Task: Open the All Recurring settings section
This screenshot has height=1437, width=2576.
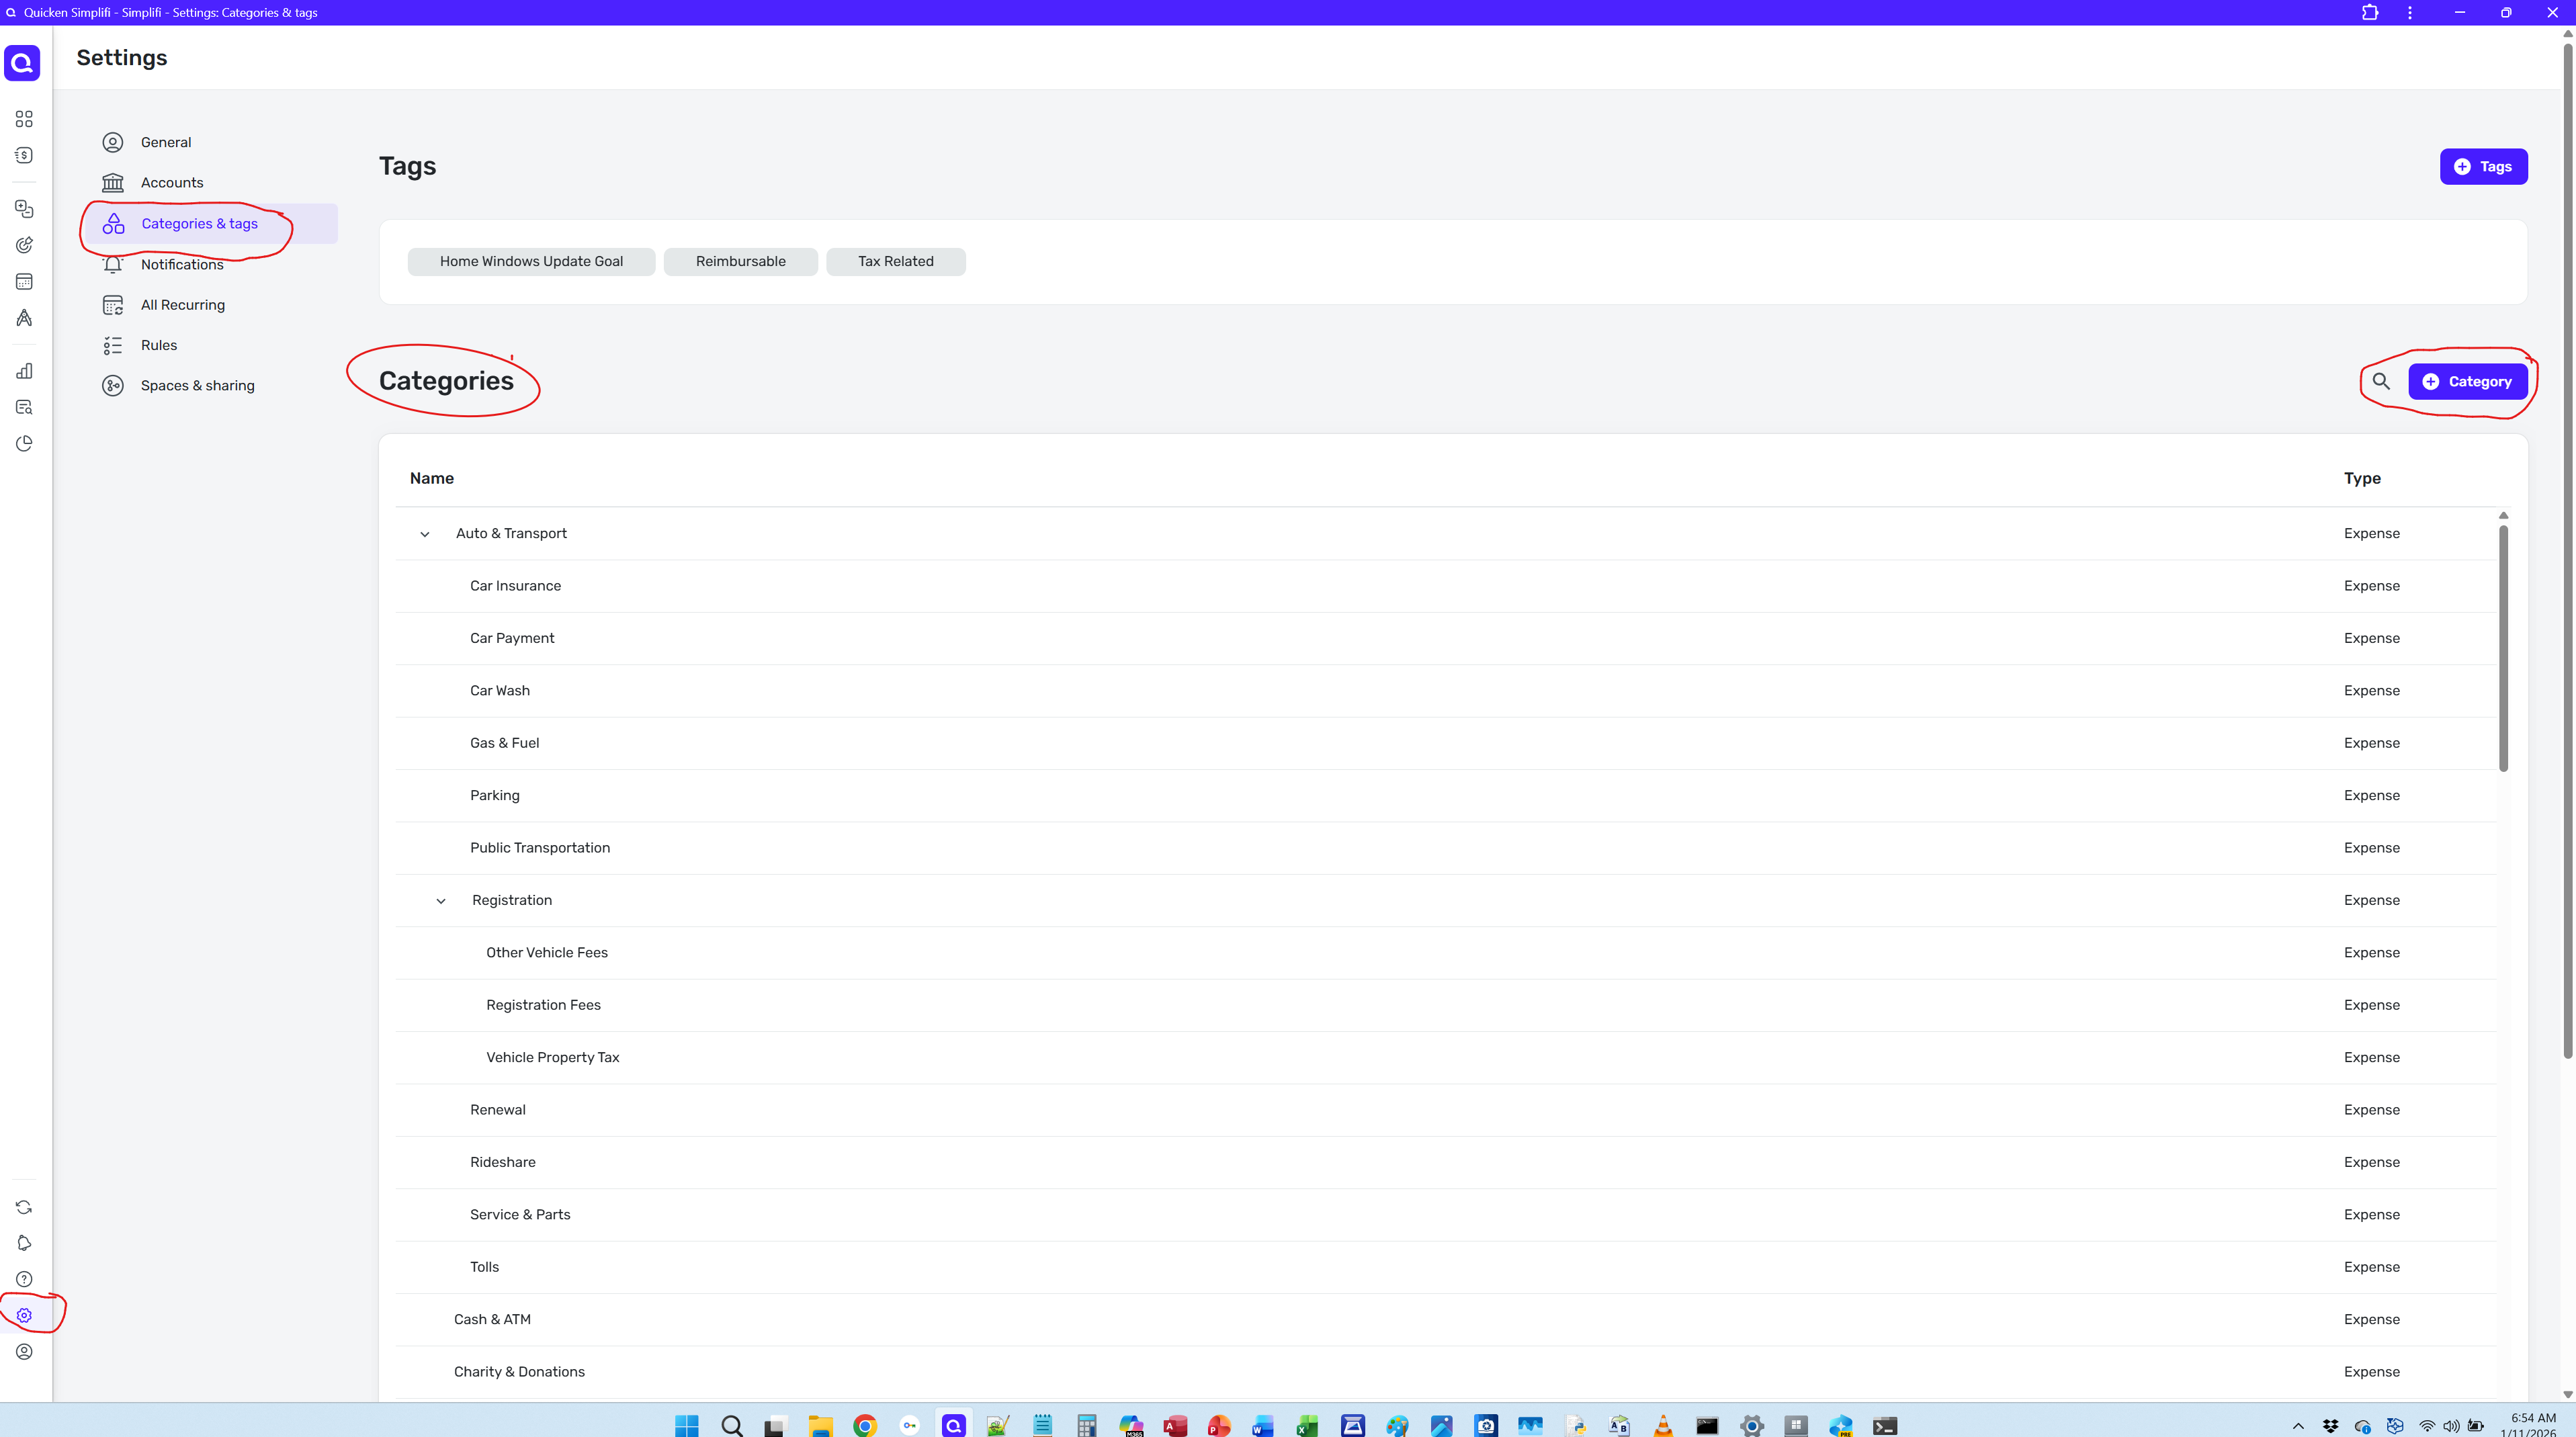Action: [182, 305]
